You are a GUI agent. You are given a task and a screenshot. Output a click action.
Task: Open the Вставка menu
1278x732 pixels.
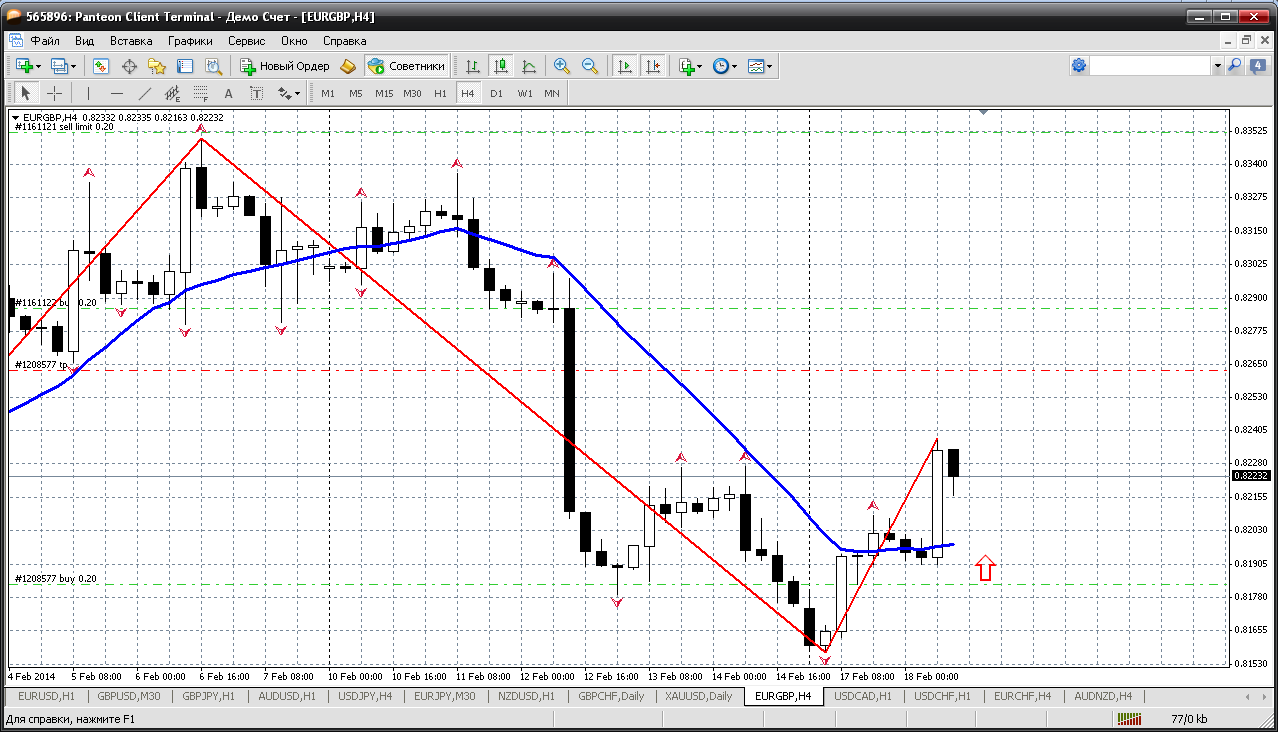coord(131,41)
